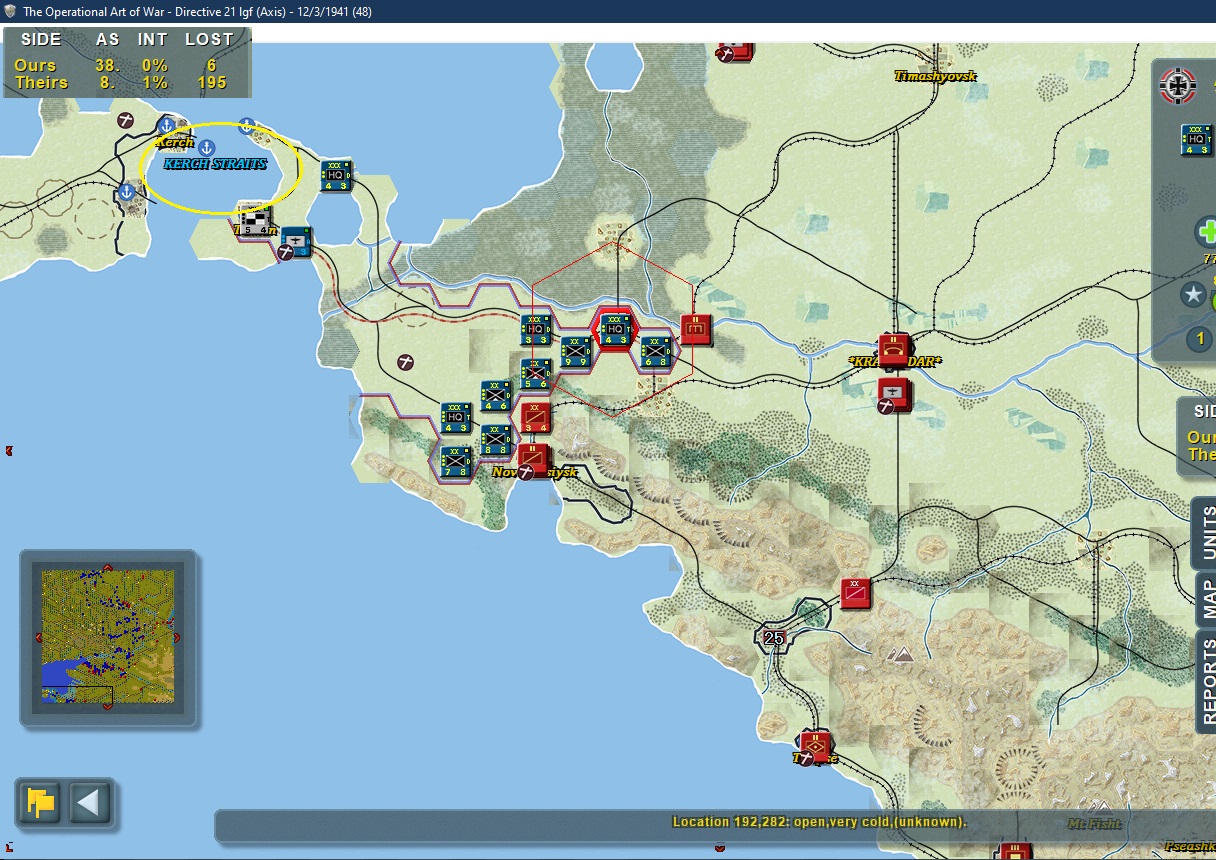Click the Iron Cross Axis emblem
The height and width of the screenshot is (860, 1216).
click(1178, 85)
